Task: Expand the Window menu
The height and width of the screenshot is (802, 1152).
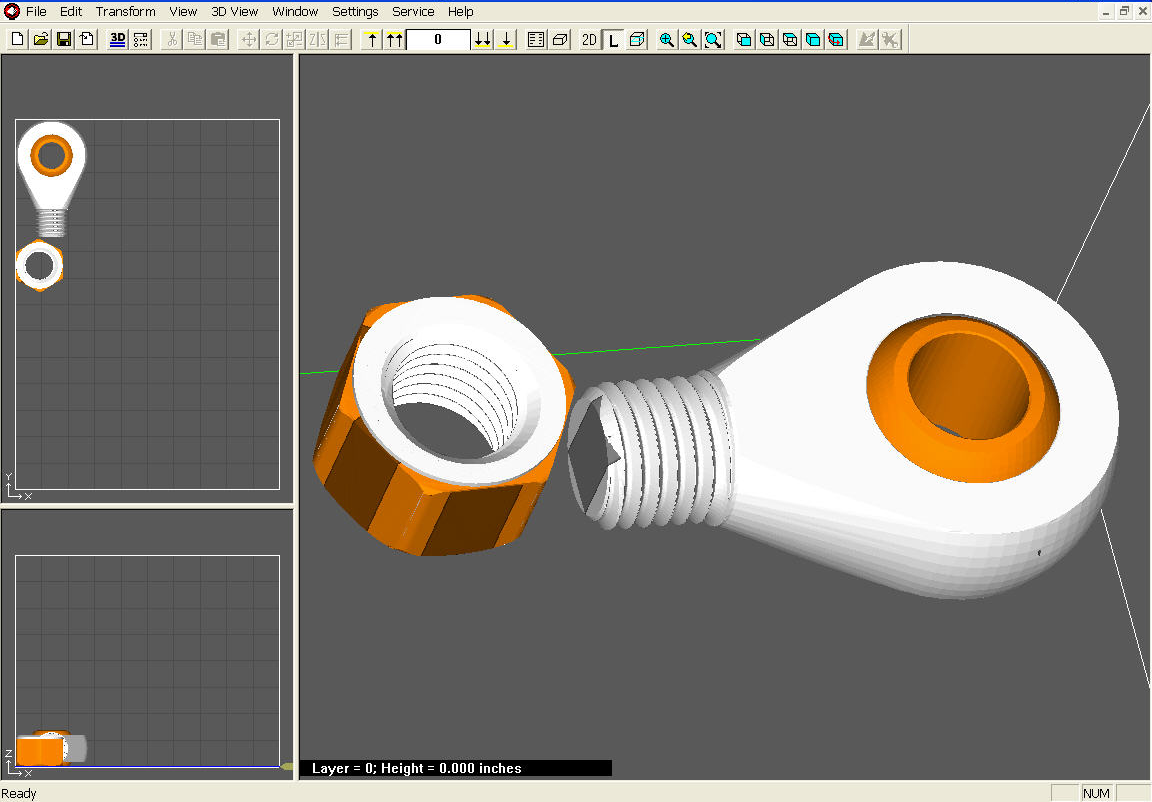Action: coord(294,11)
